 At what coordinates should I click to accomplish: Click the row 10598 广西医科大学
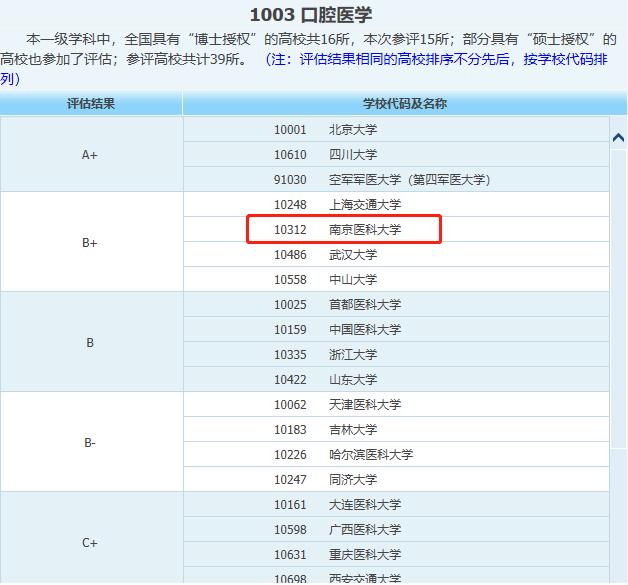coord(396,529)
